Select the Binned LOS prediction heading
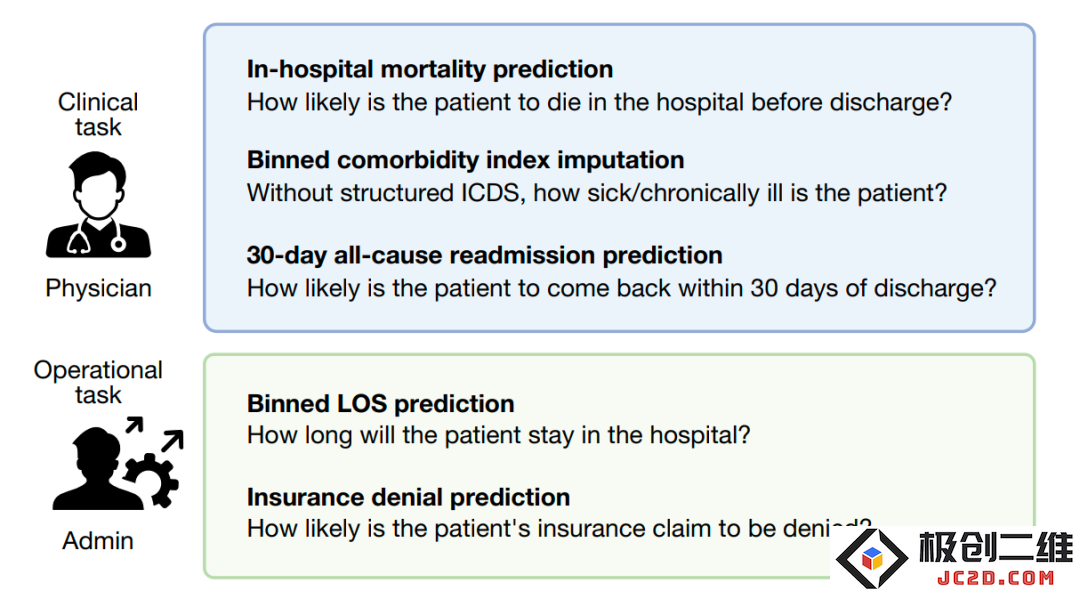Viewport: 1080px width, 591px height. point(380,404)
